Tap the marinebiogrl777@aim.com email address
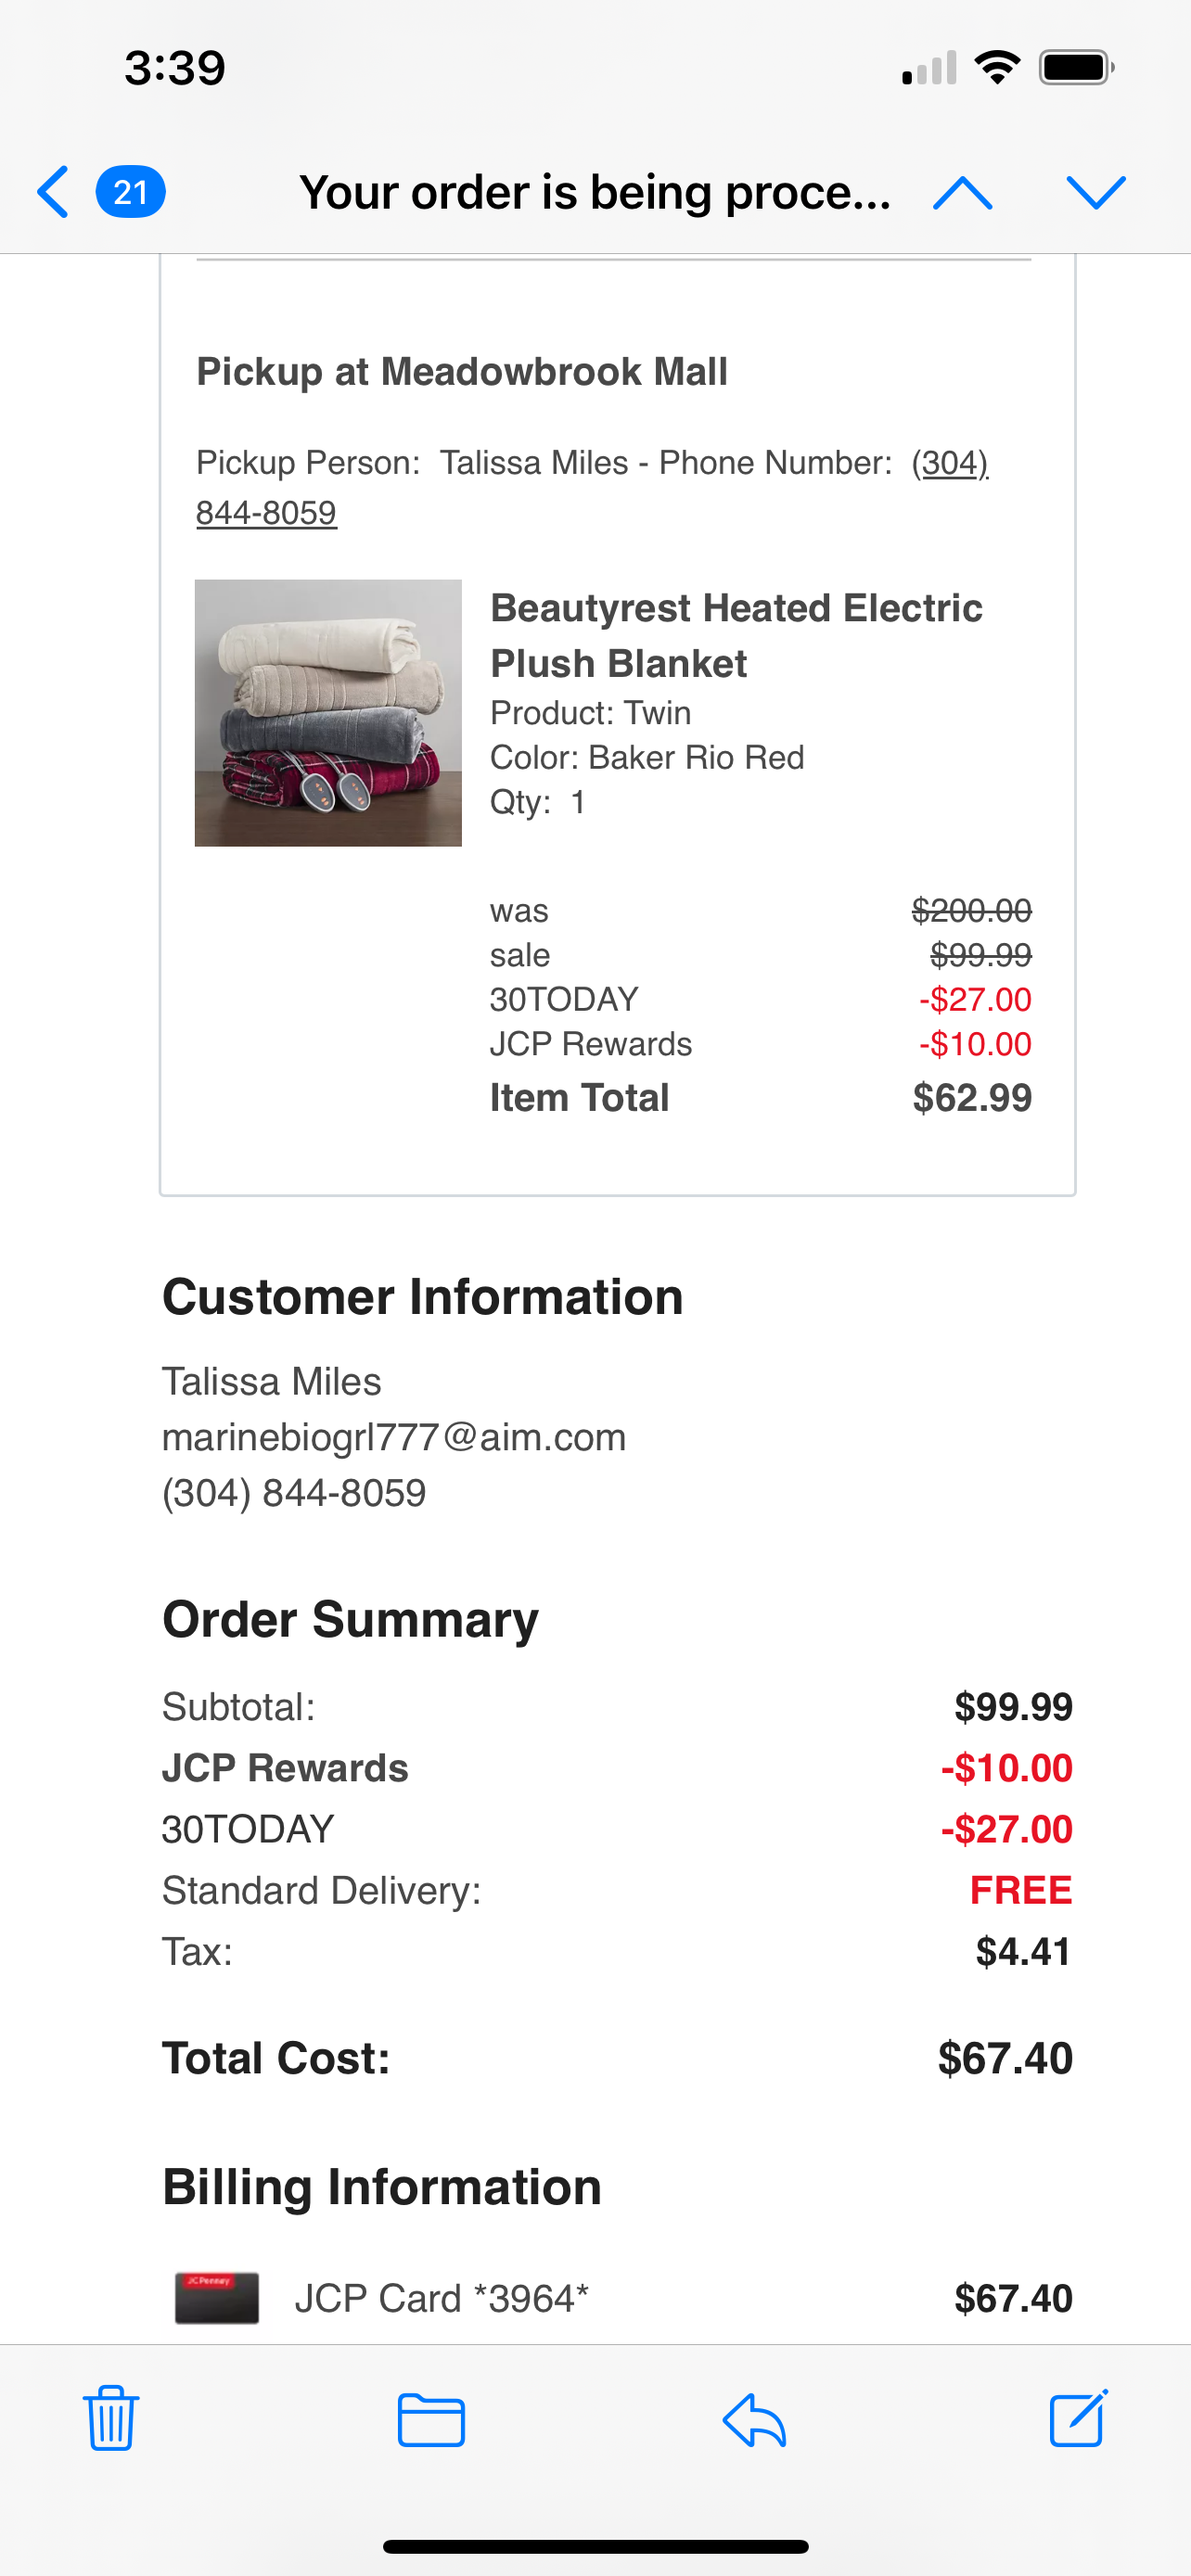 (x=394, y=1437)
